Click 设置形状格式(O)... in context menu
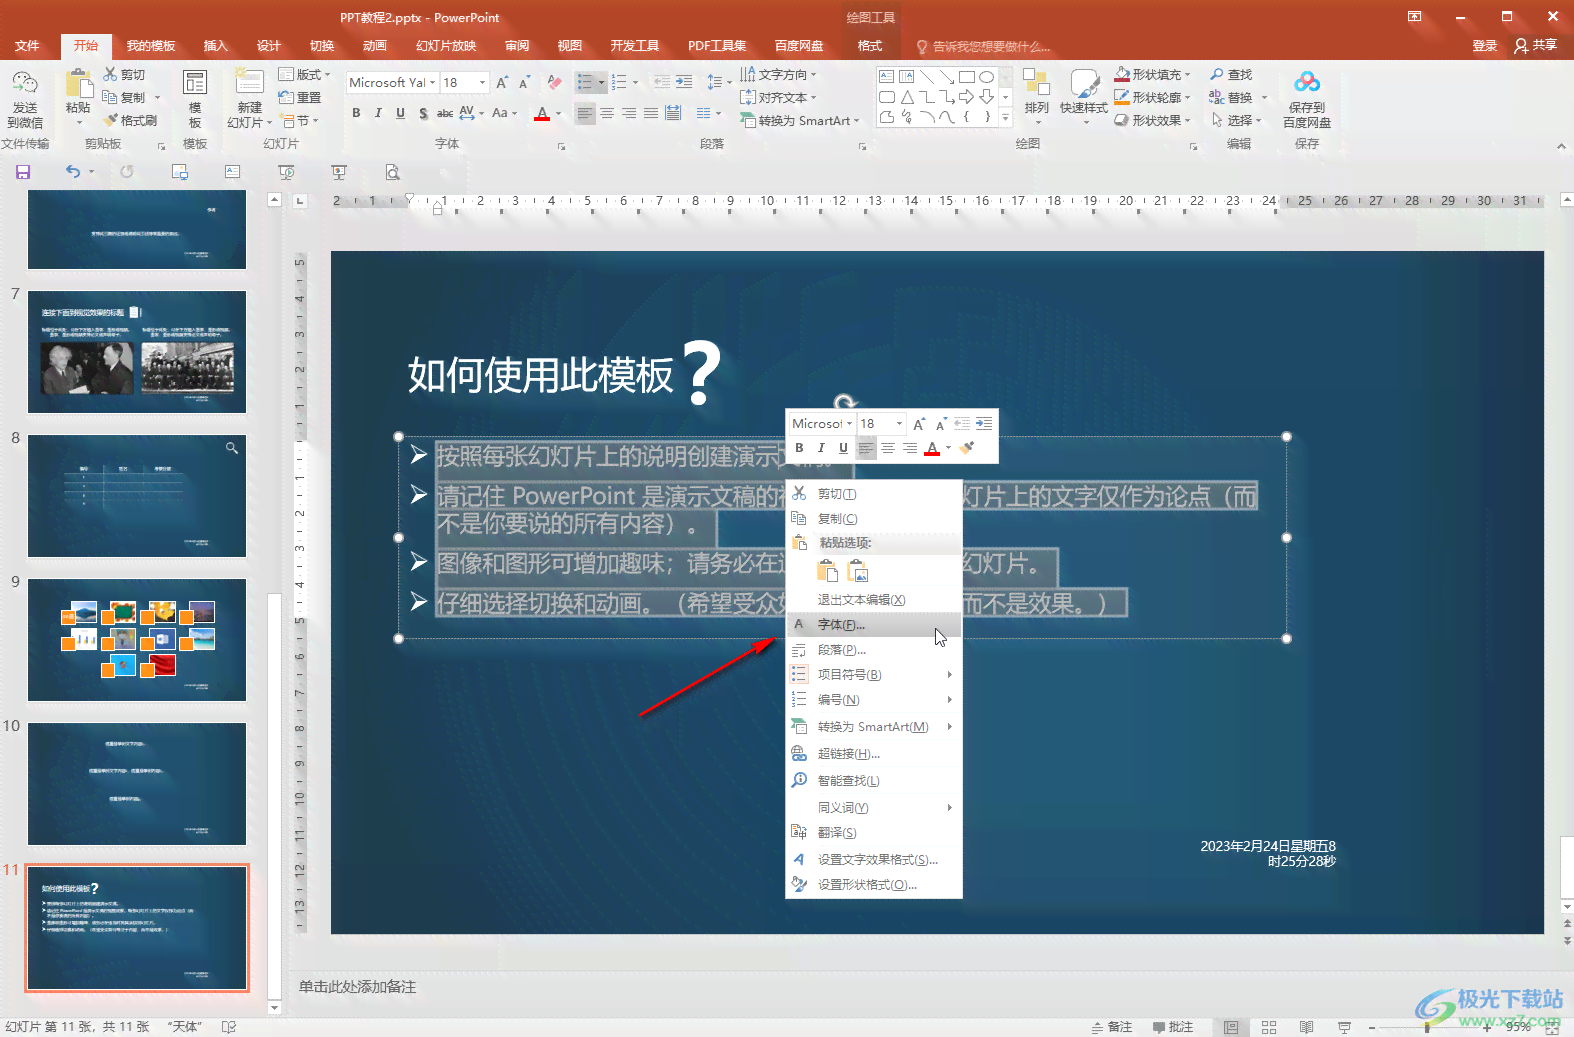 pos(874,885)
